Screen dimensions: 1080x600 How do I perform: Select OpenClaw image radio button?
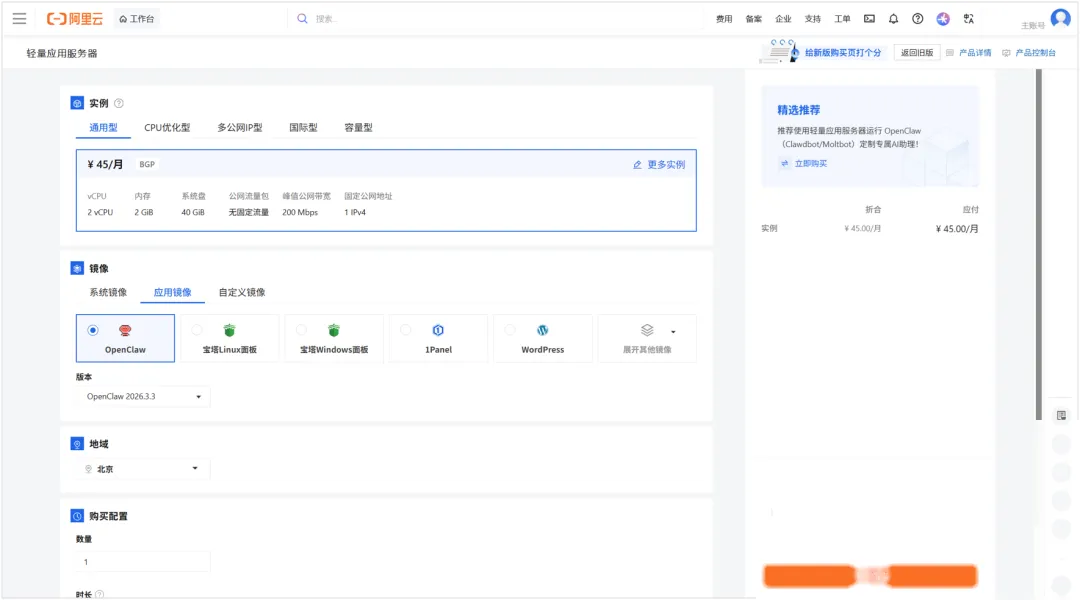click(93, 331)
